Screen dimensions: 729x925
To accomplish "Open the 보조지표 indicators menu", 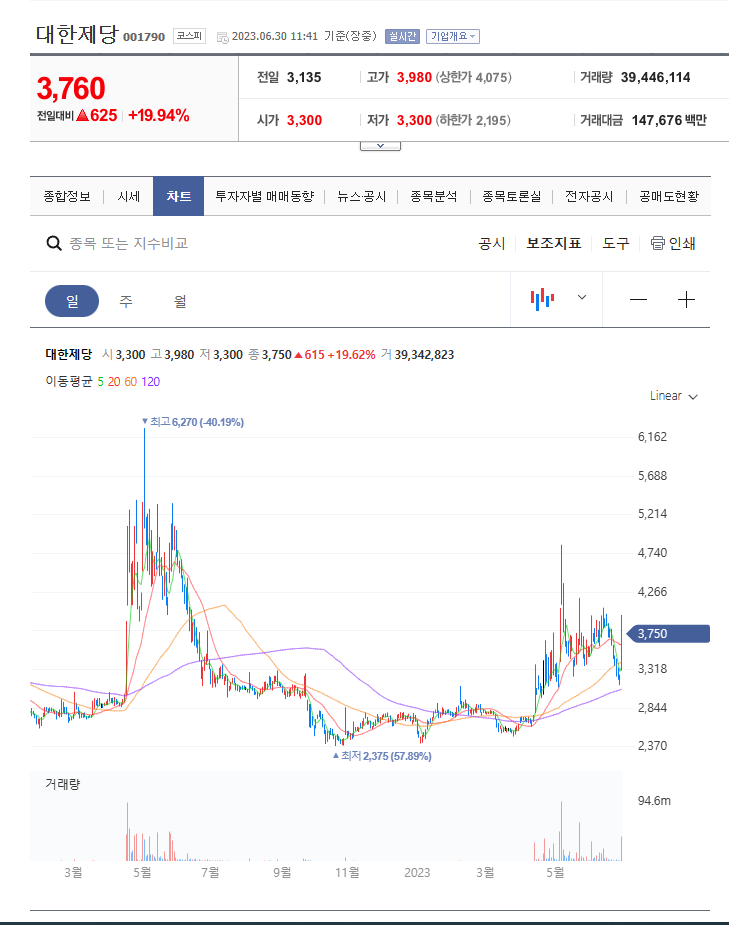I will pyautogui.click(x=553, y=243).
